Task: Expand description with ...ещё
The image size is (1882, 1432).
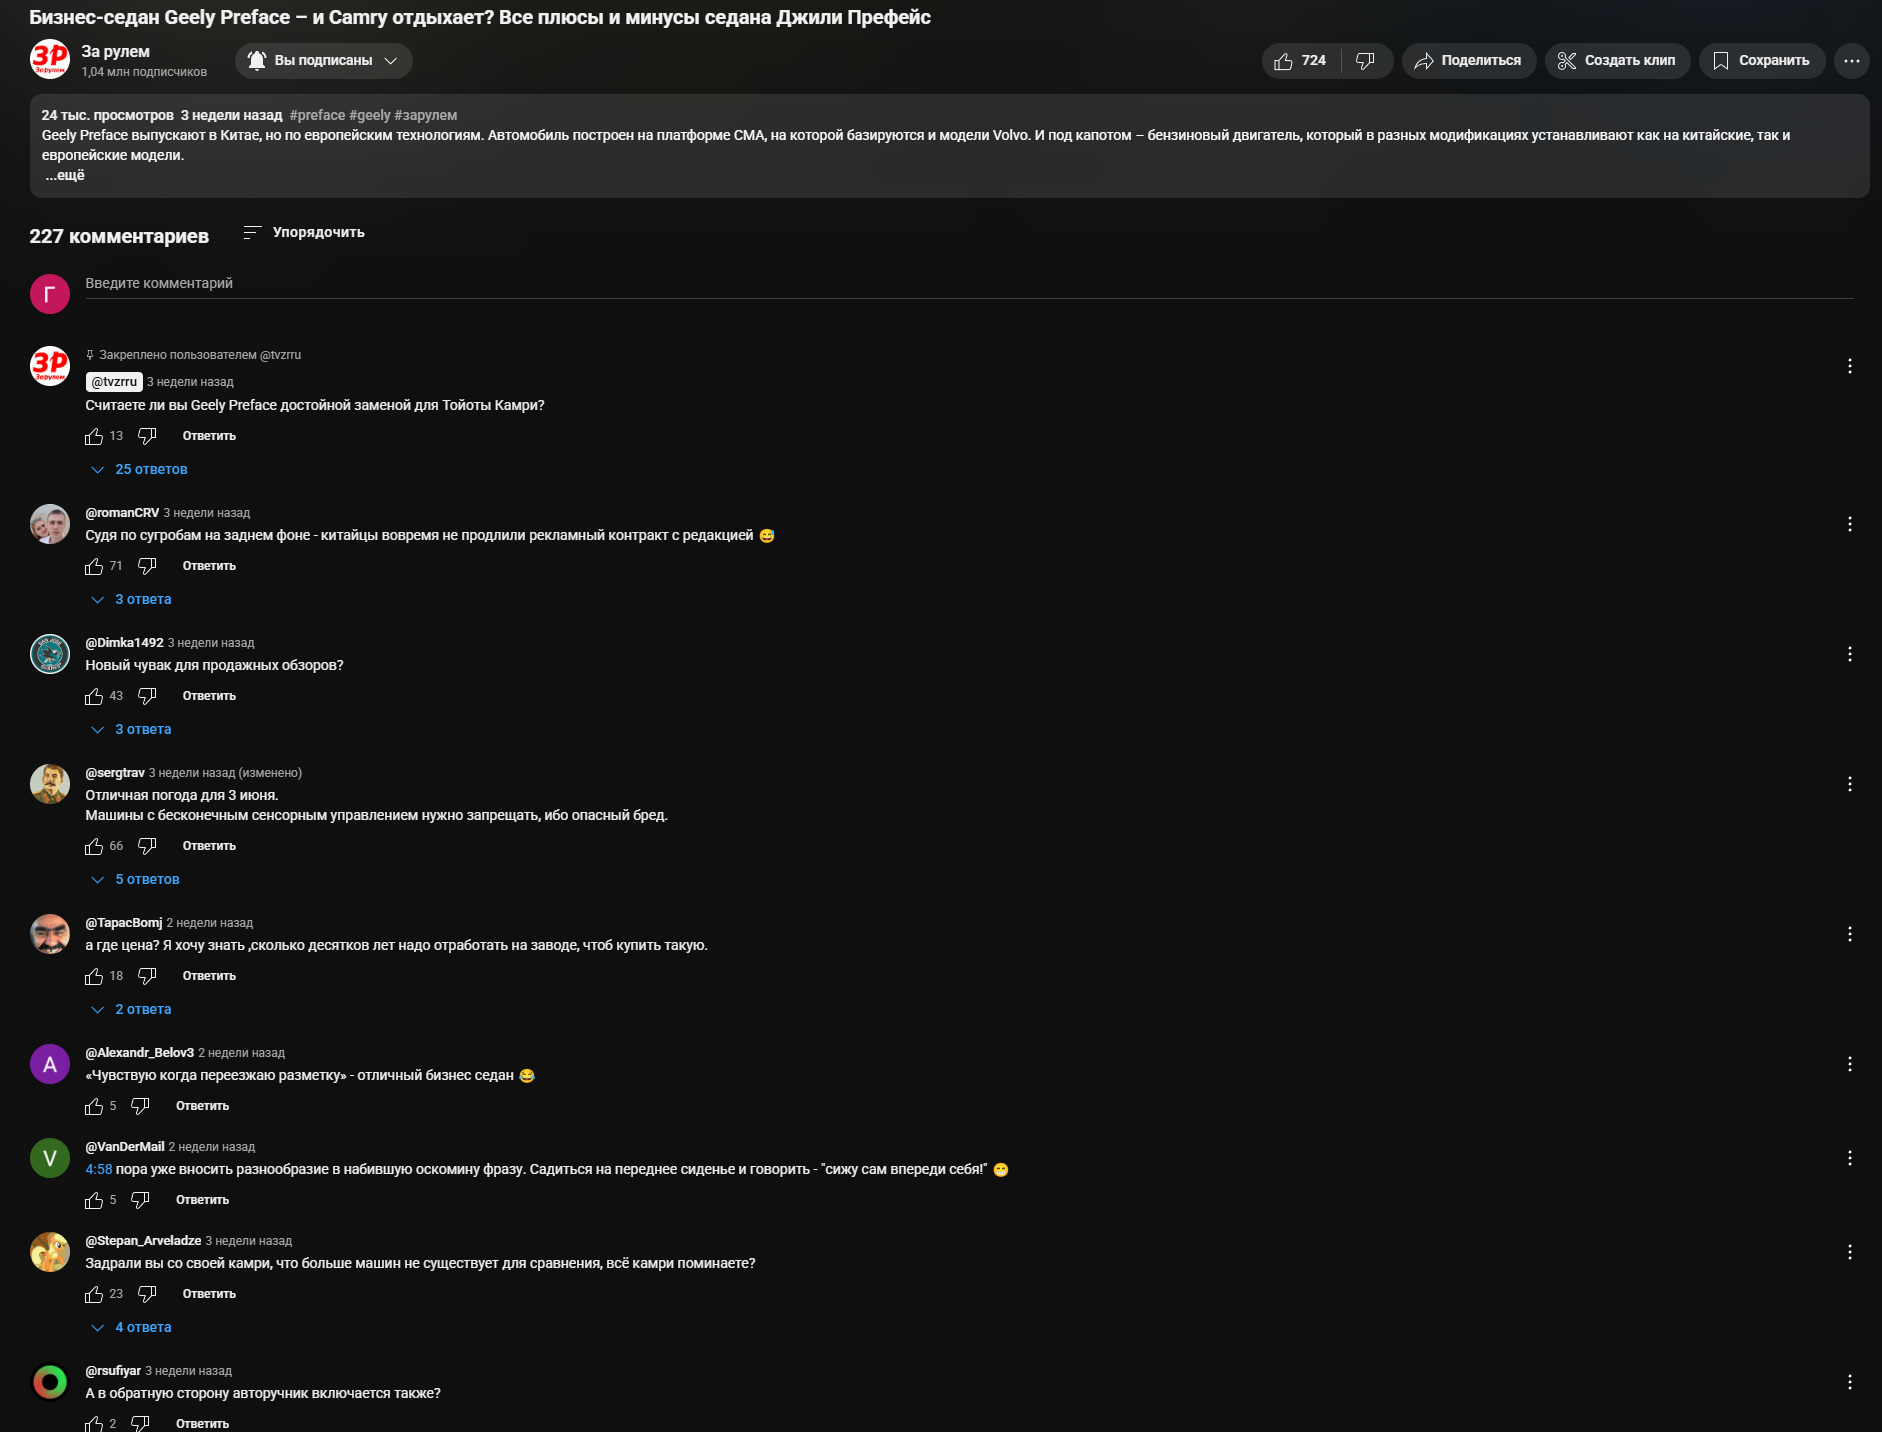Action: 65,175
